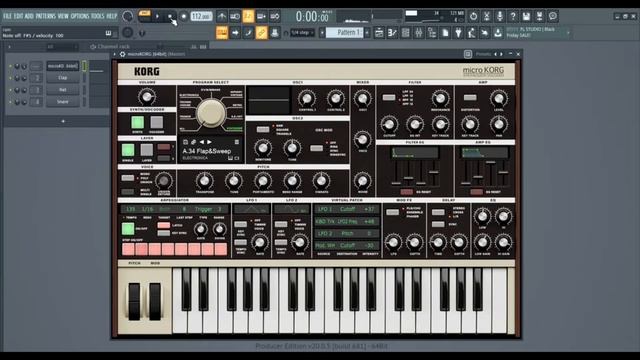
Task: Toggle the countdown before recording icon
Action: pos(248,16)
